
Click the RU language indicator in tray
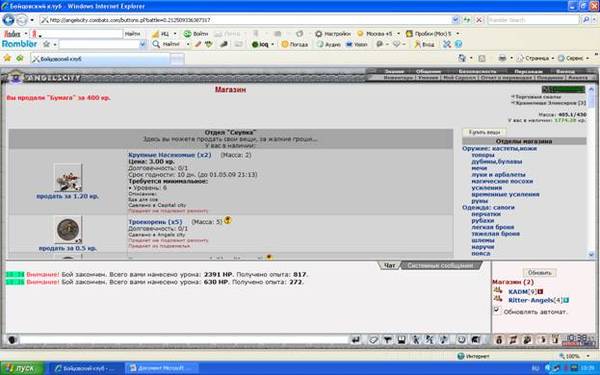(x=535, y=368)
